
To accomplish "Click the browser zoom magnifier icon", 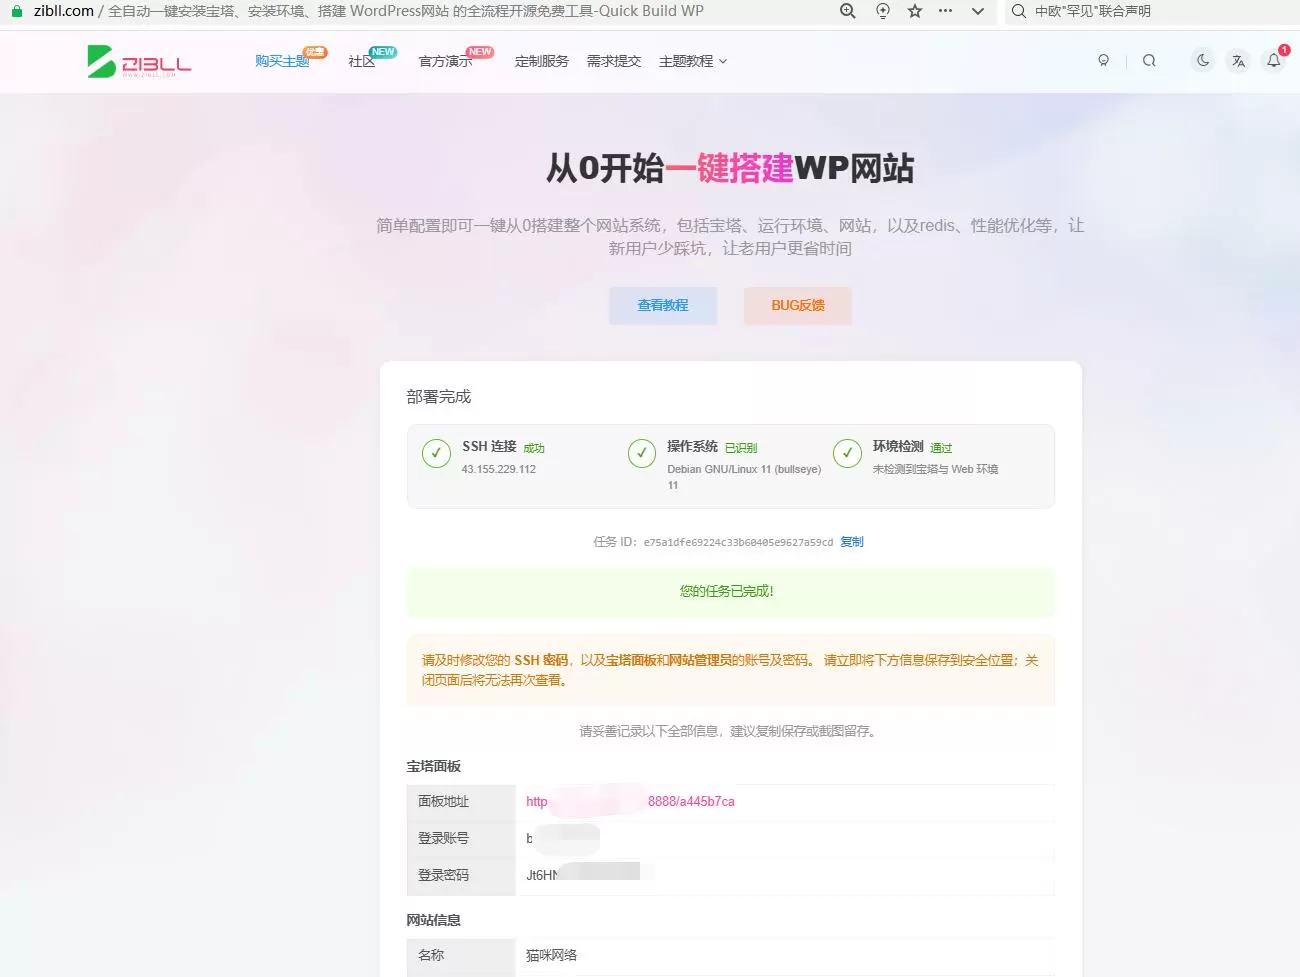I will pyautogui.click(x=848, y=11).
